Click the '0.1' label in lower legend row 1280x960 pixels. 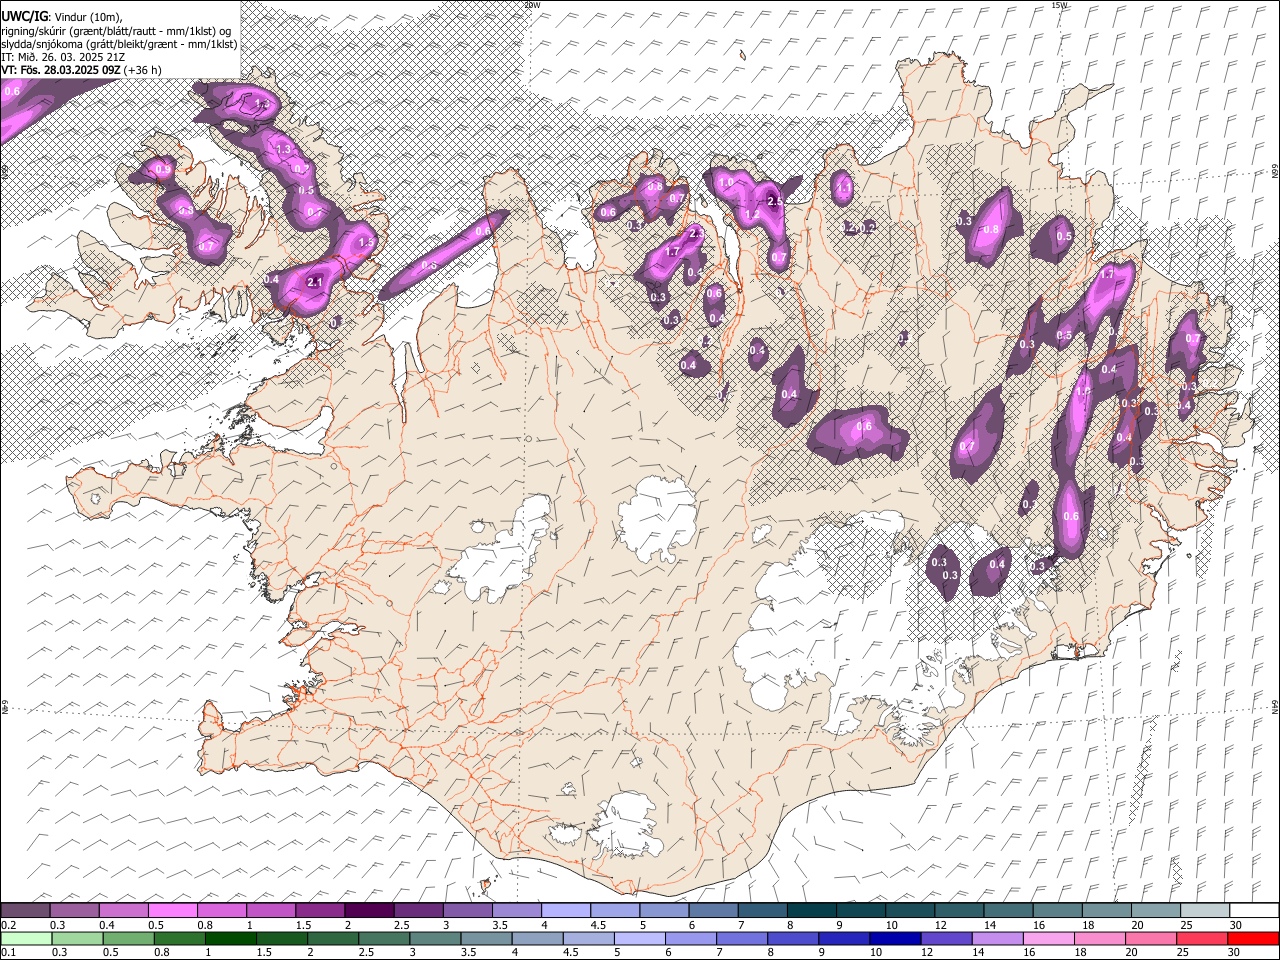click(8, 953)
